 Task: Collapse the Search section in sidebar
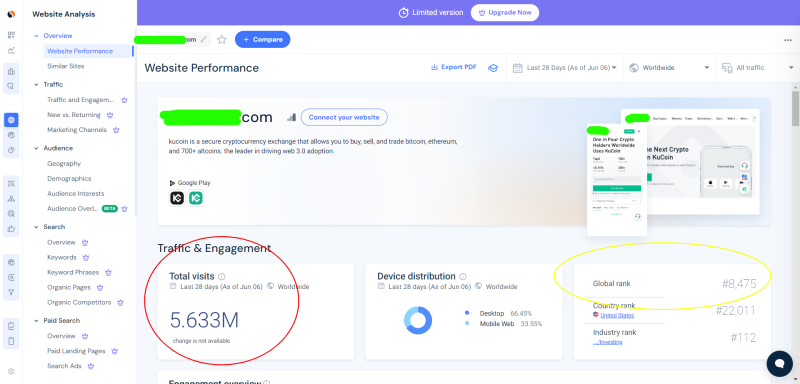point(36,227)
